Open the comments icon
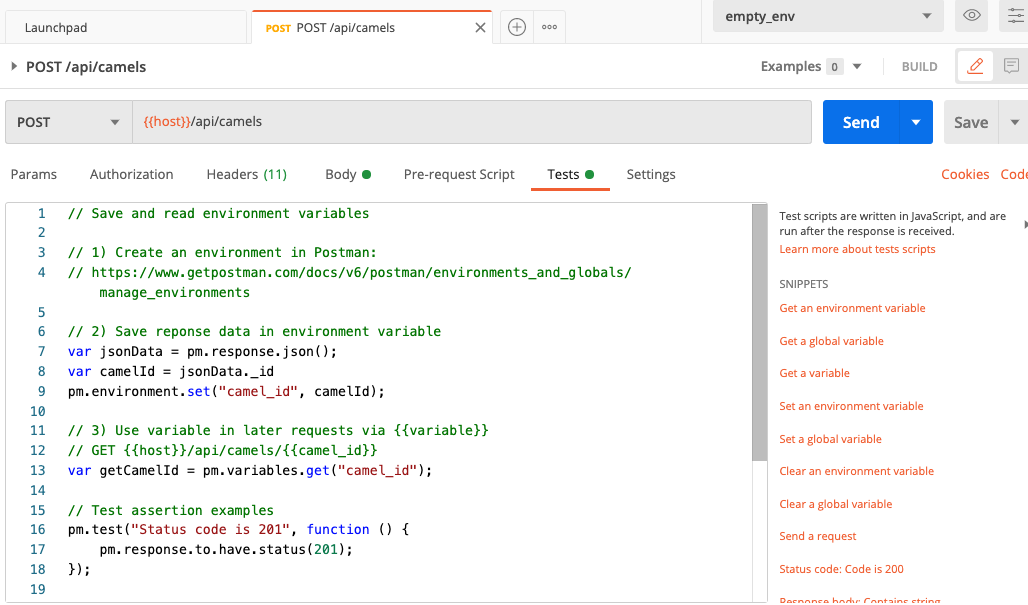The image size is (1028, 605). click(1011, 66)
